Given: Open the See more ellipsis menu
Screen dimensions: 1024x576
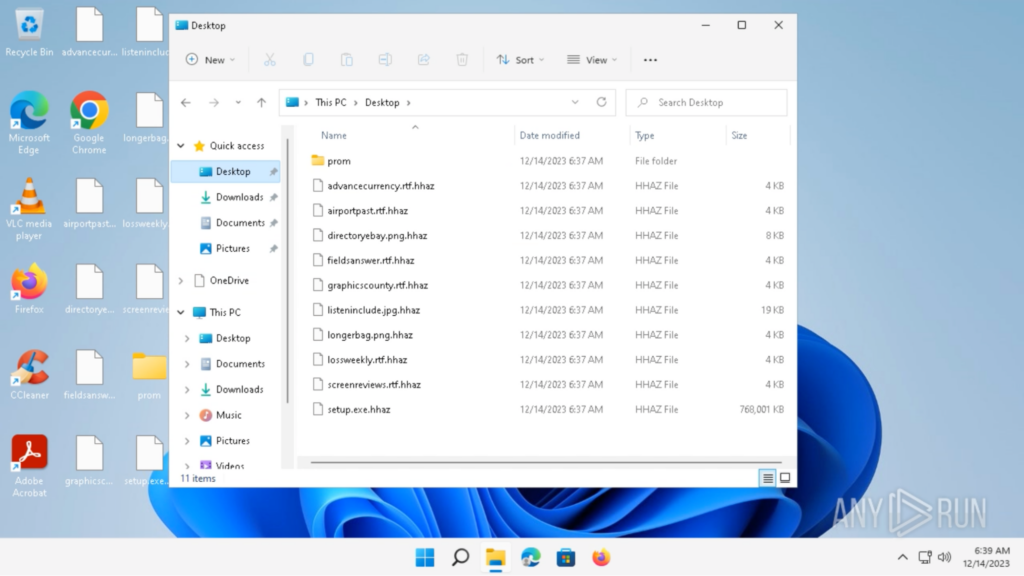Looking at the screenshot, I should point(650,60).
